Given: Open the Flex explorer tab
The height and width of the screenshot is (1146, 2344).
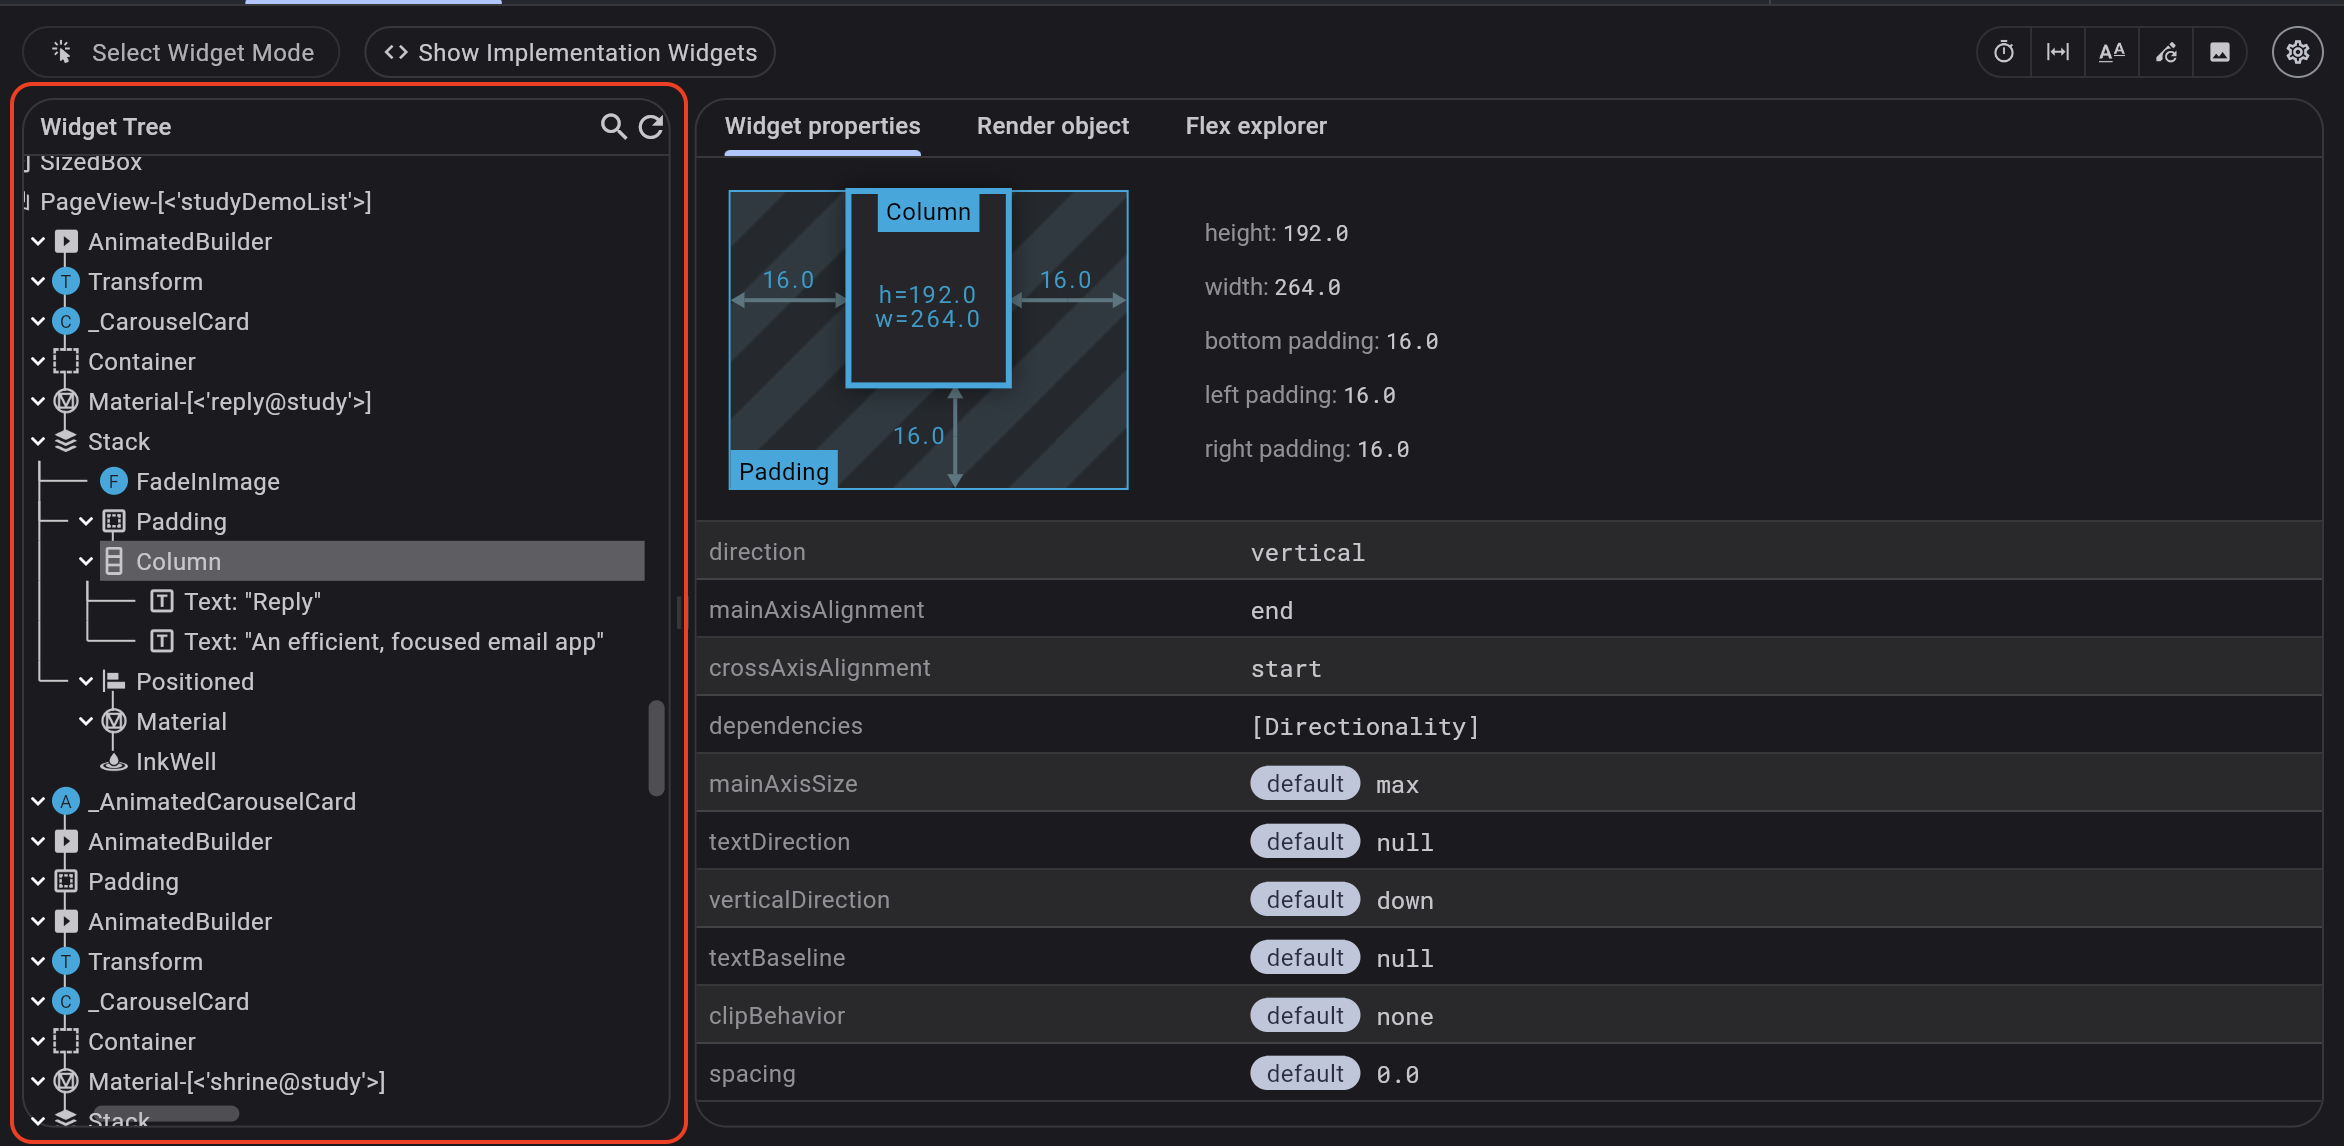Looking at the screenshot, I should tap(1256, 125).
